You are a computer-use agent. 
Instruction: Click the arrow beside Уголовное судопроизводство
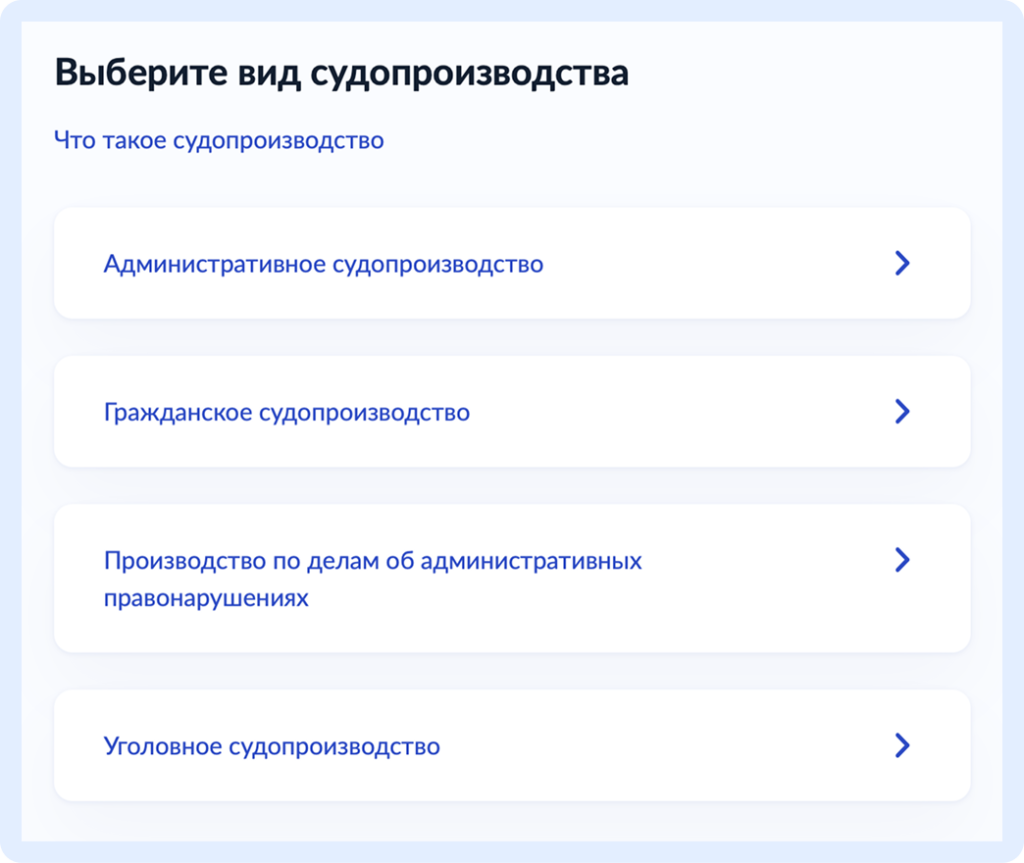tap(902, 746)
